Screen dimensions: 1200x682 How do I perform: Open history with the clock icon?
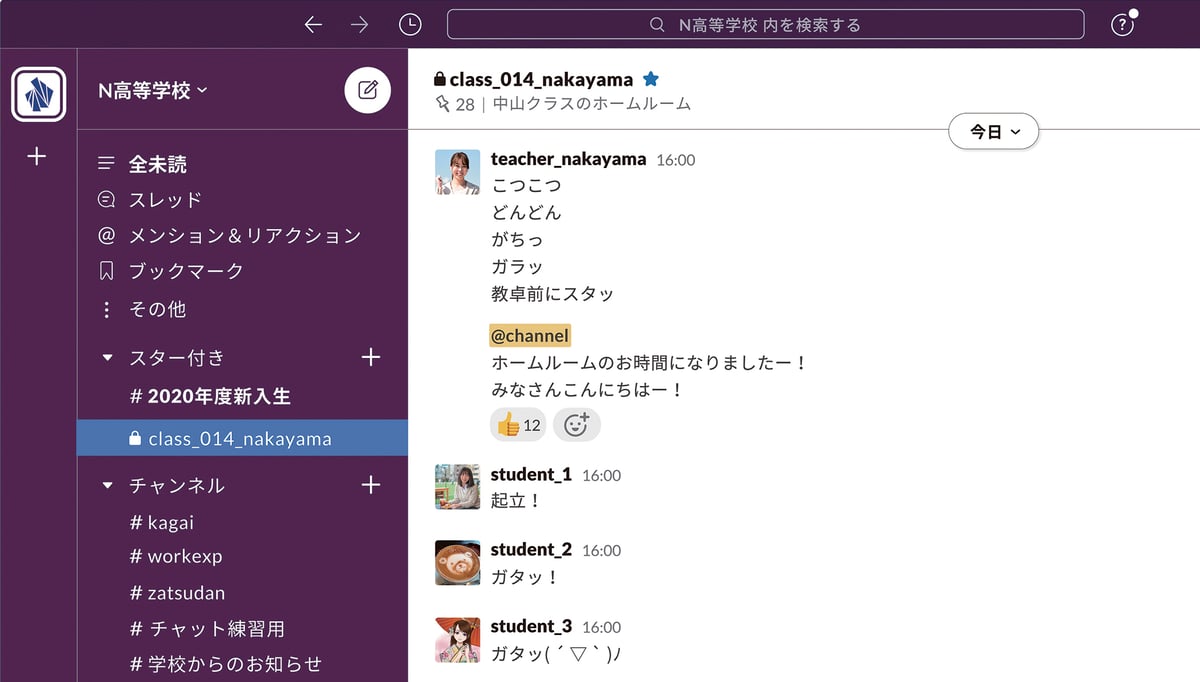[410, 25]
